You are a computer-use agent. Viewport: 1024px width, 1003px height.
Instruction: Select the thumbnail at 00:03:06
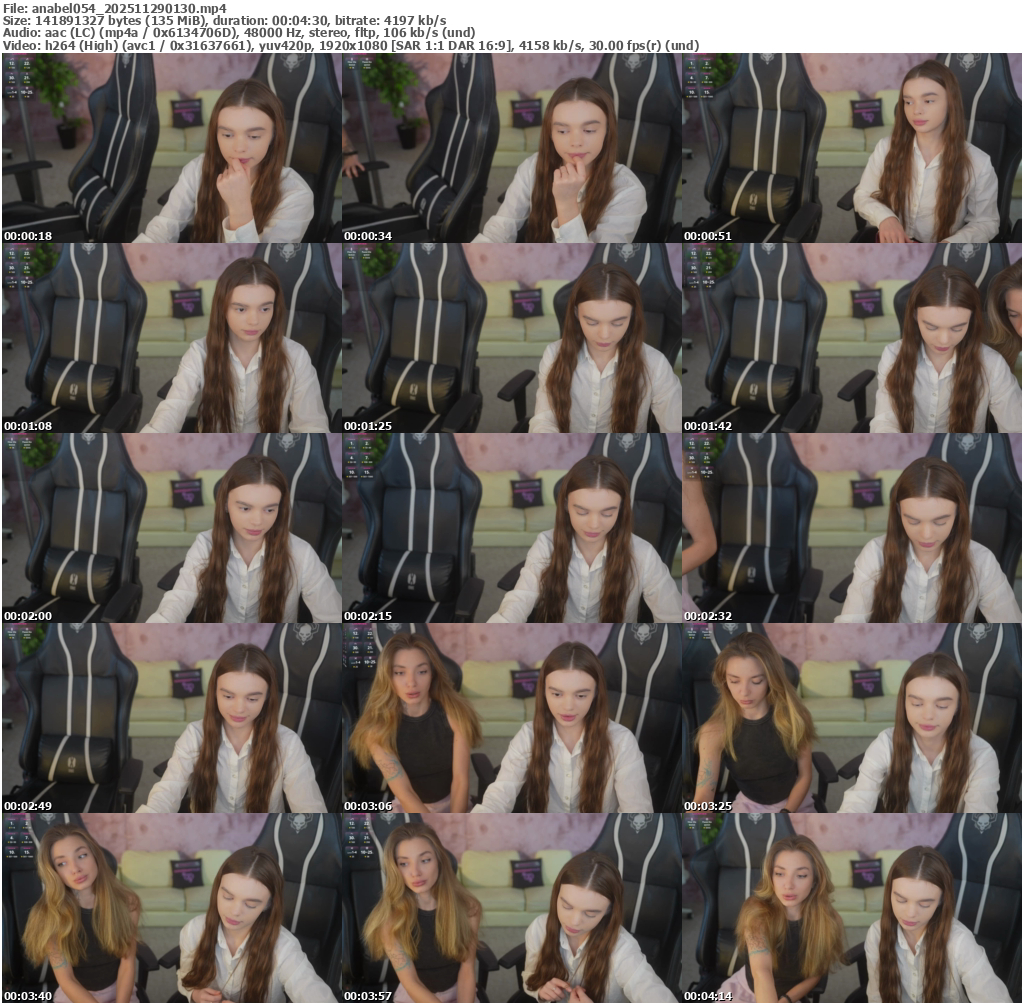(512, 718)
